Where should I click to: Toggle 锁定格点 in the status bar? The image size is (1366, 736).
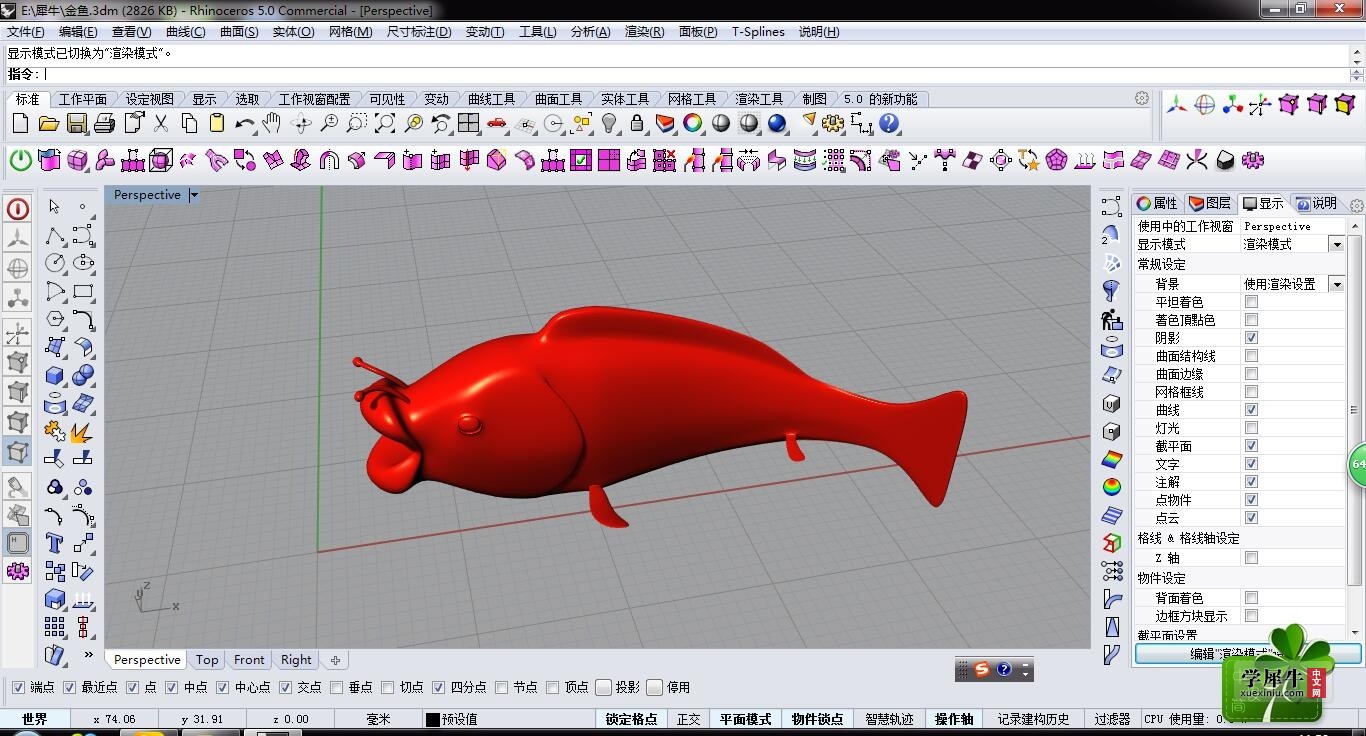click(631, 719)
